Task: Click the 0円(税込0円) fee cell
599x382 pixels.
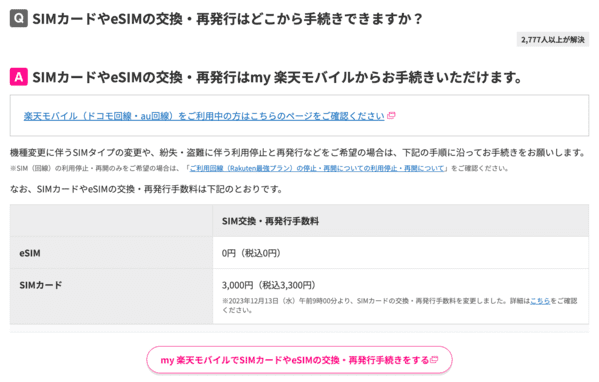Action: tap(251, 253)
